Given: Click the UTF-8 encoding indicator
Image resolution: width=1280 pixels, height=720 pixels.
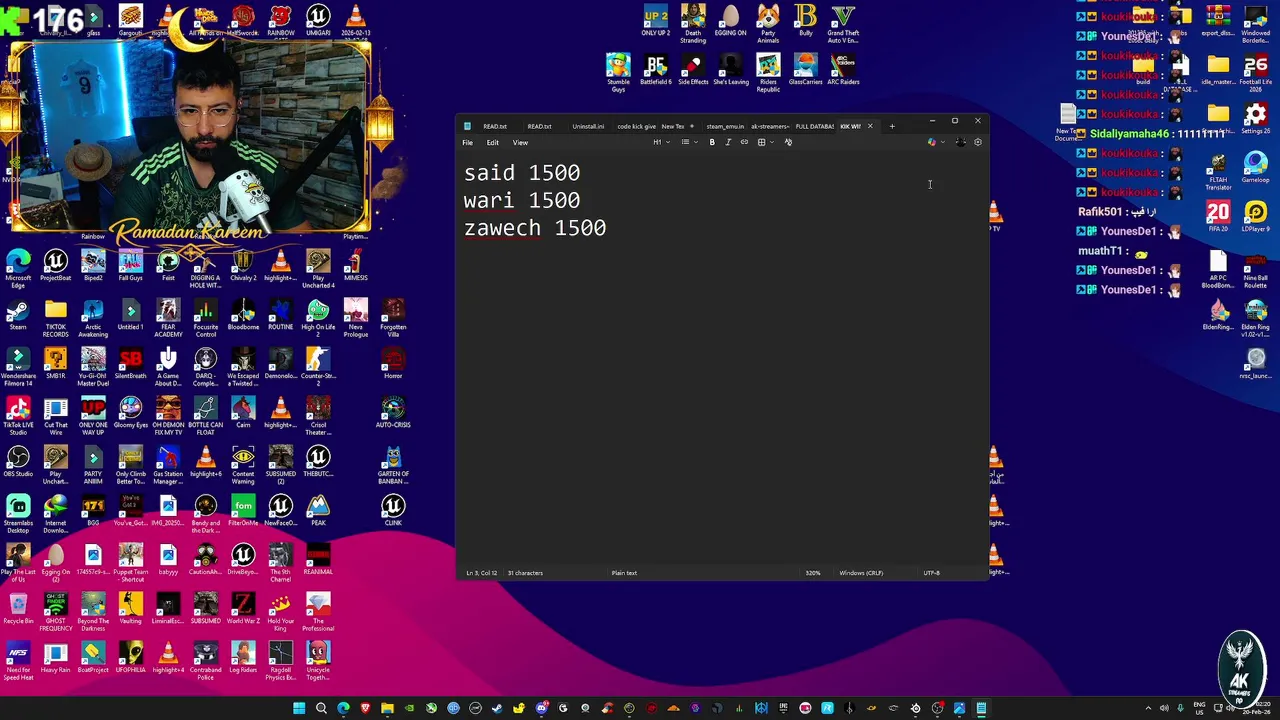Looking at the screenshot, I should [x=931, y=573].
